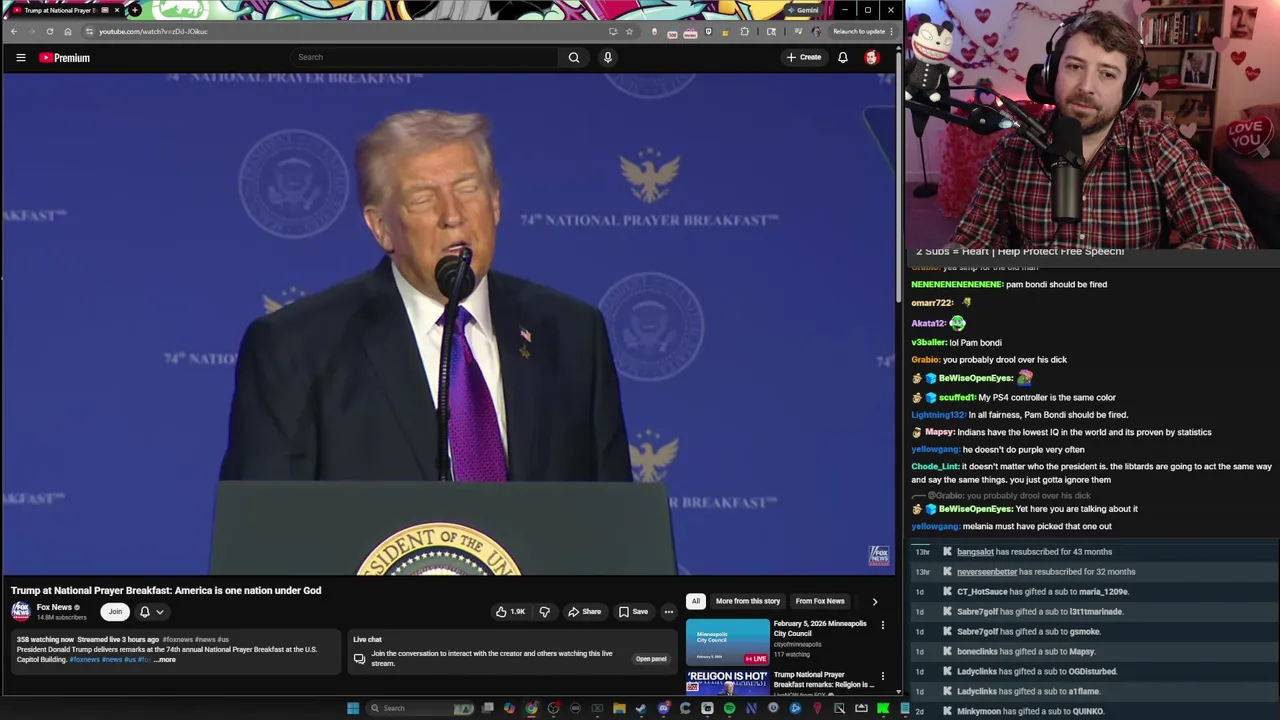Open options for Minneapolis City Council video
Image resolution: width=1280 pixels, height=720 pixels.
click(x=883, y=625)
